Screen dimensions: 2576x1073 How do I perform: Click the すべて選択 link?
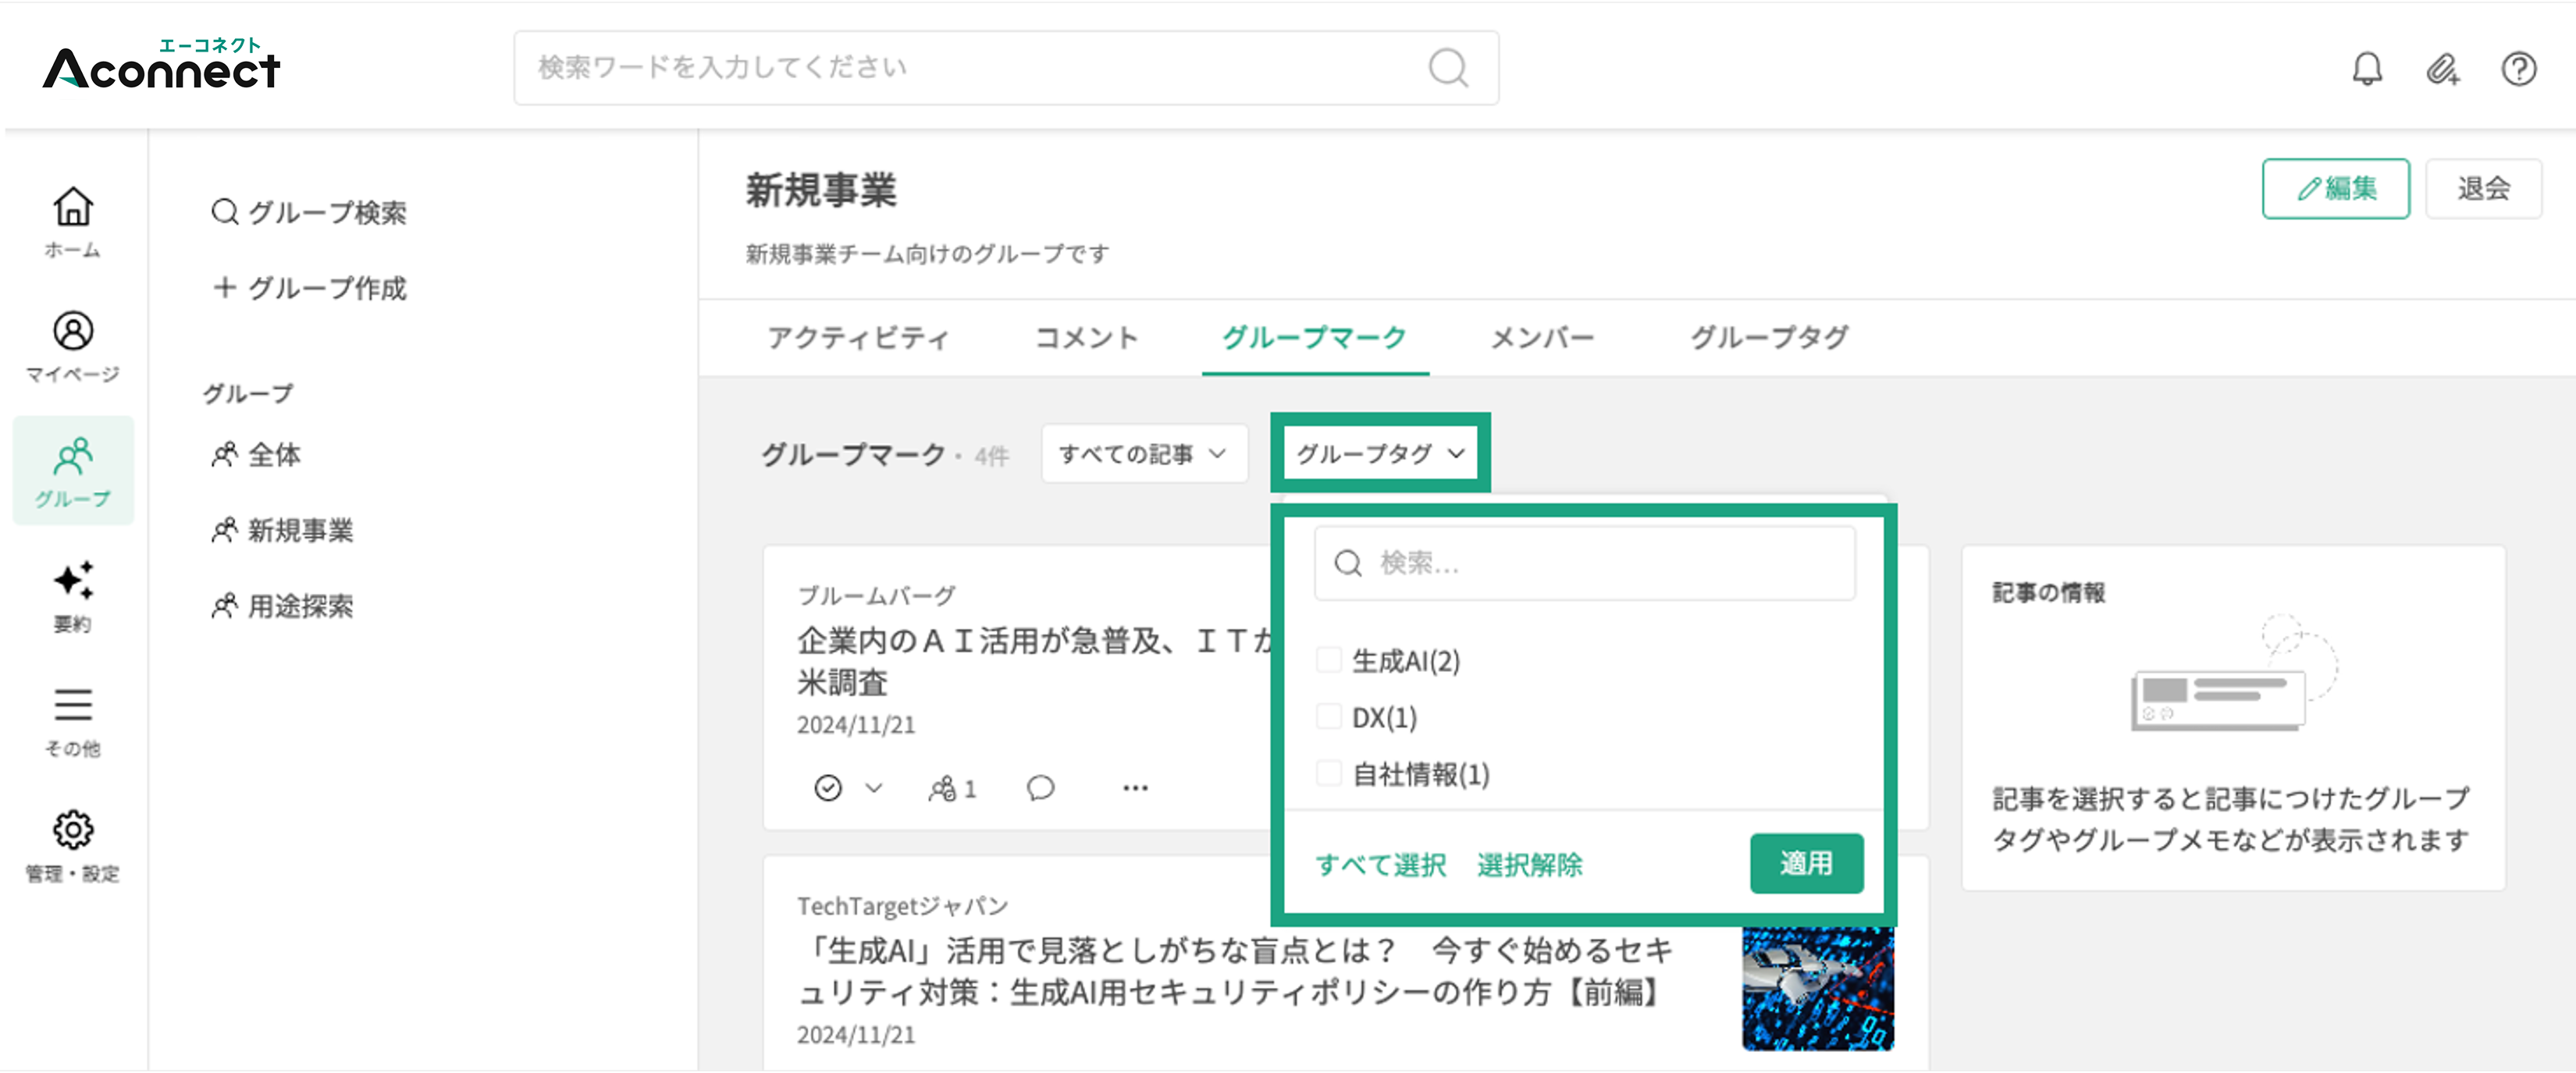[1380, 865]
